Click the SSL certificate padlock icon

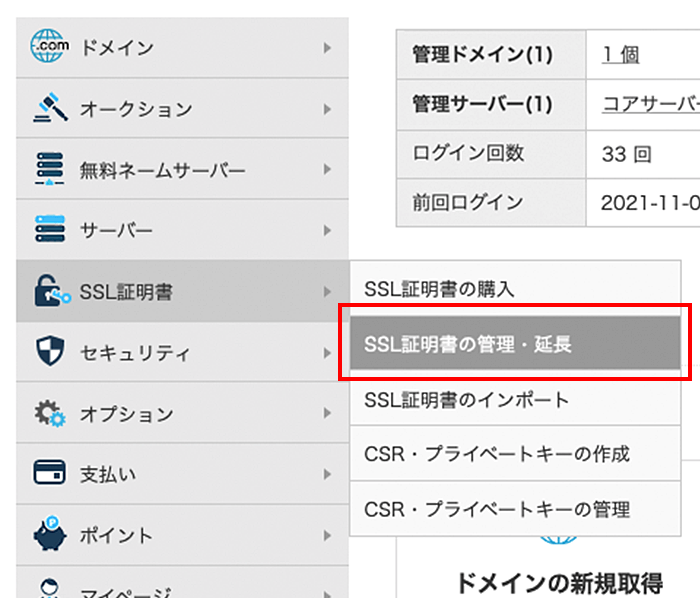(x=50, y=292)
